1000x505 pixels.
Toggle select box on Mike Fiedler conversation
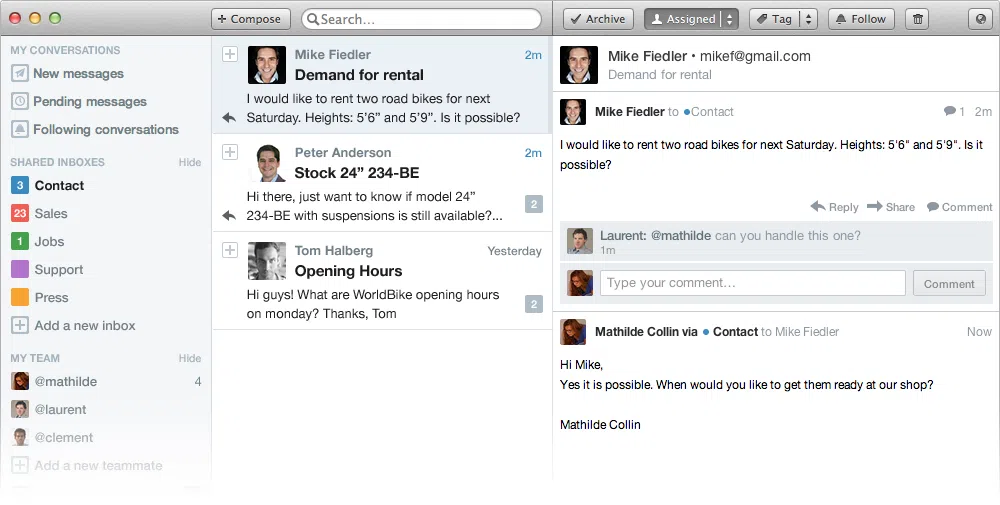230,54
